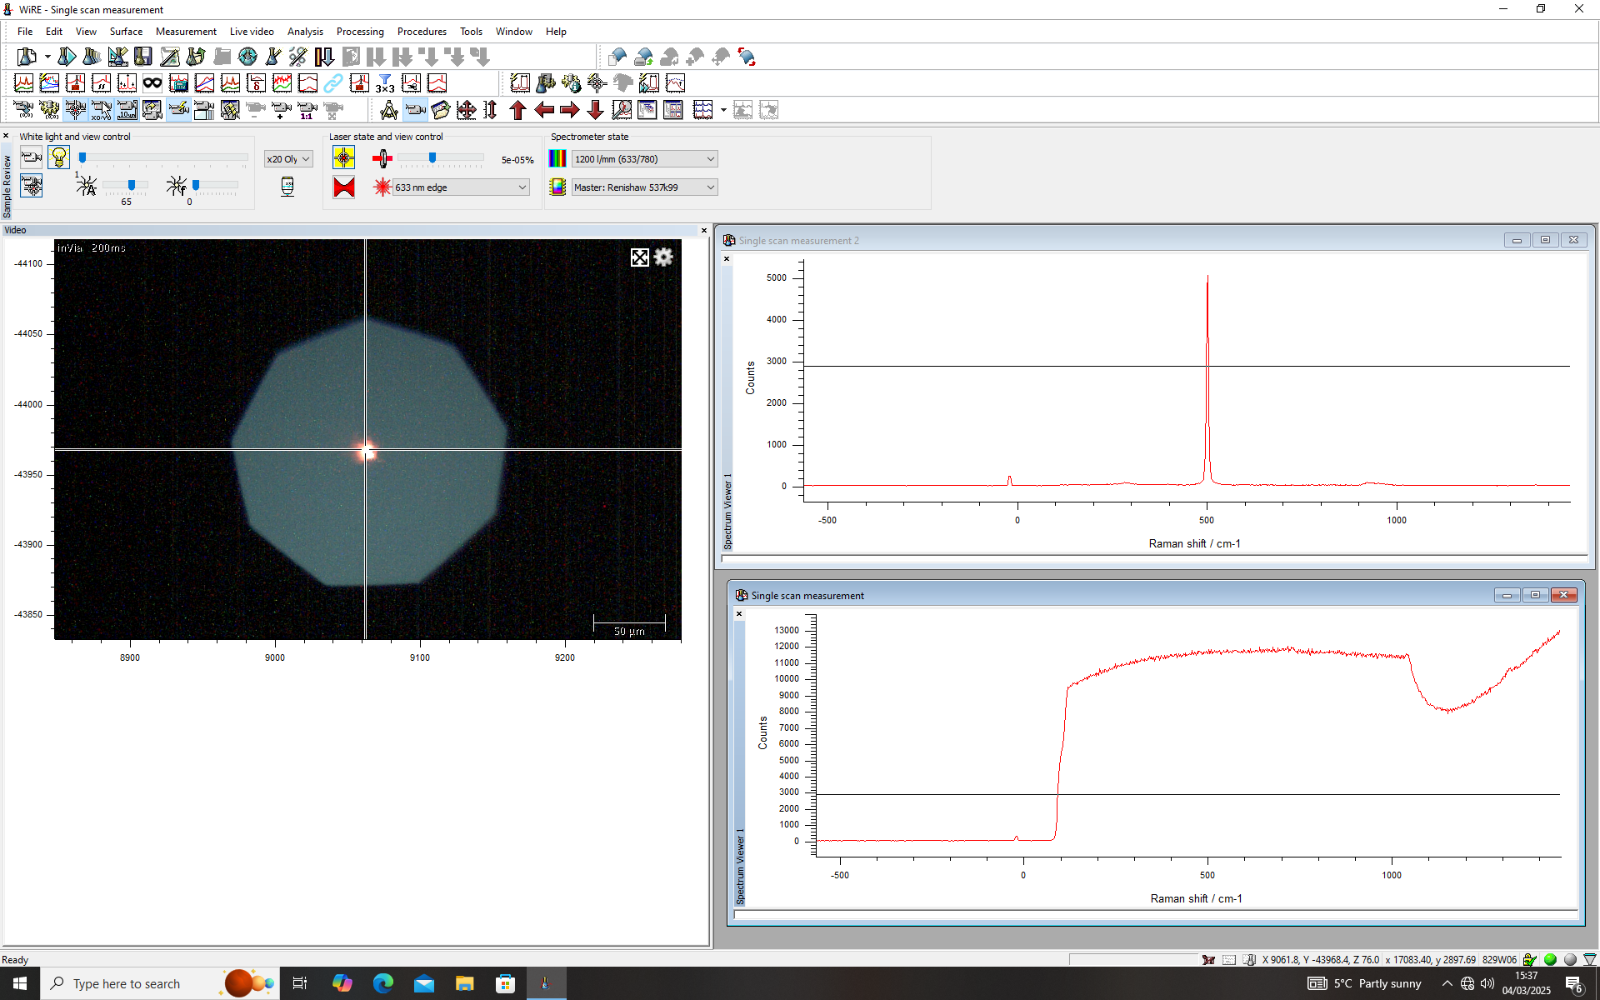Open the Processing menu

pos(360,32)
